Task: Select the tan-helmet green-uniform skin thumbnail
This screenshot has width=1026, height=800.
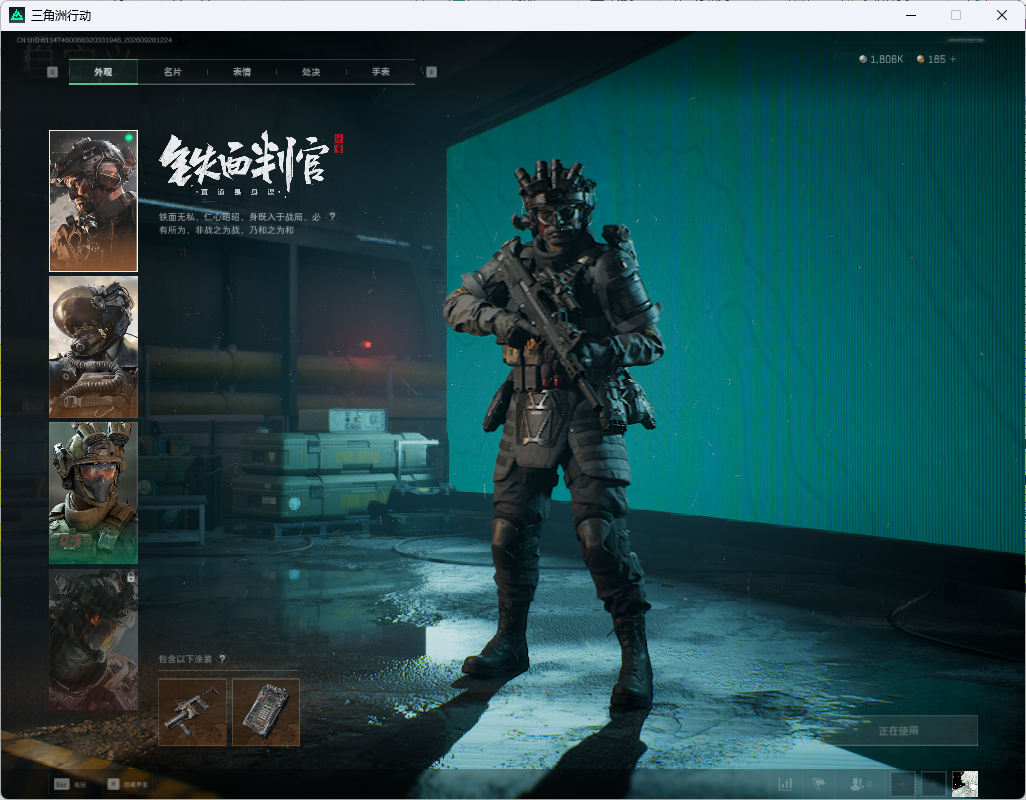Action: click(x=94, y=493)
